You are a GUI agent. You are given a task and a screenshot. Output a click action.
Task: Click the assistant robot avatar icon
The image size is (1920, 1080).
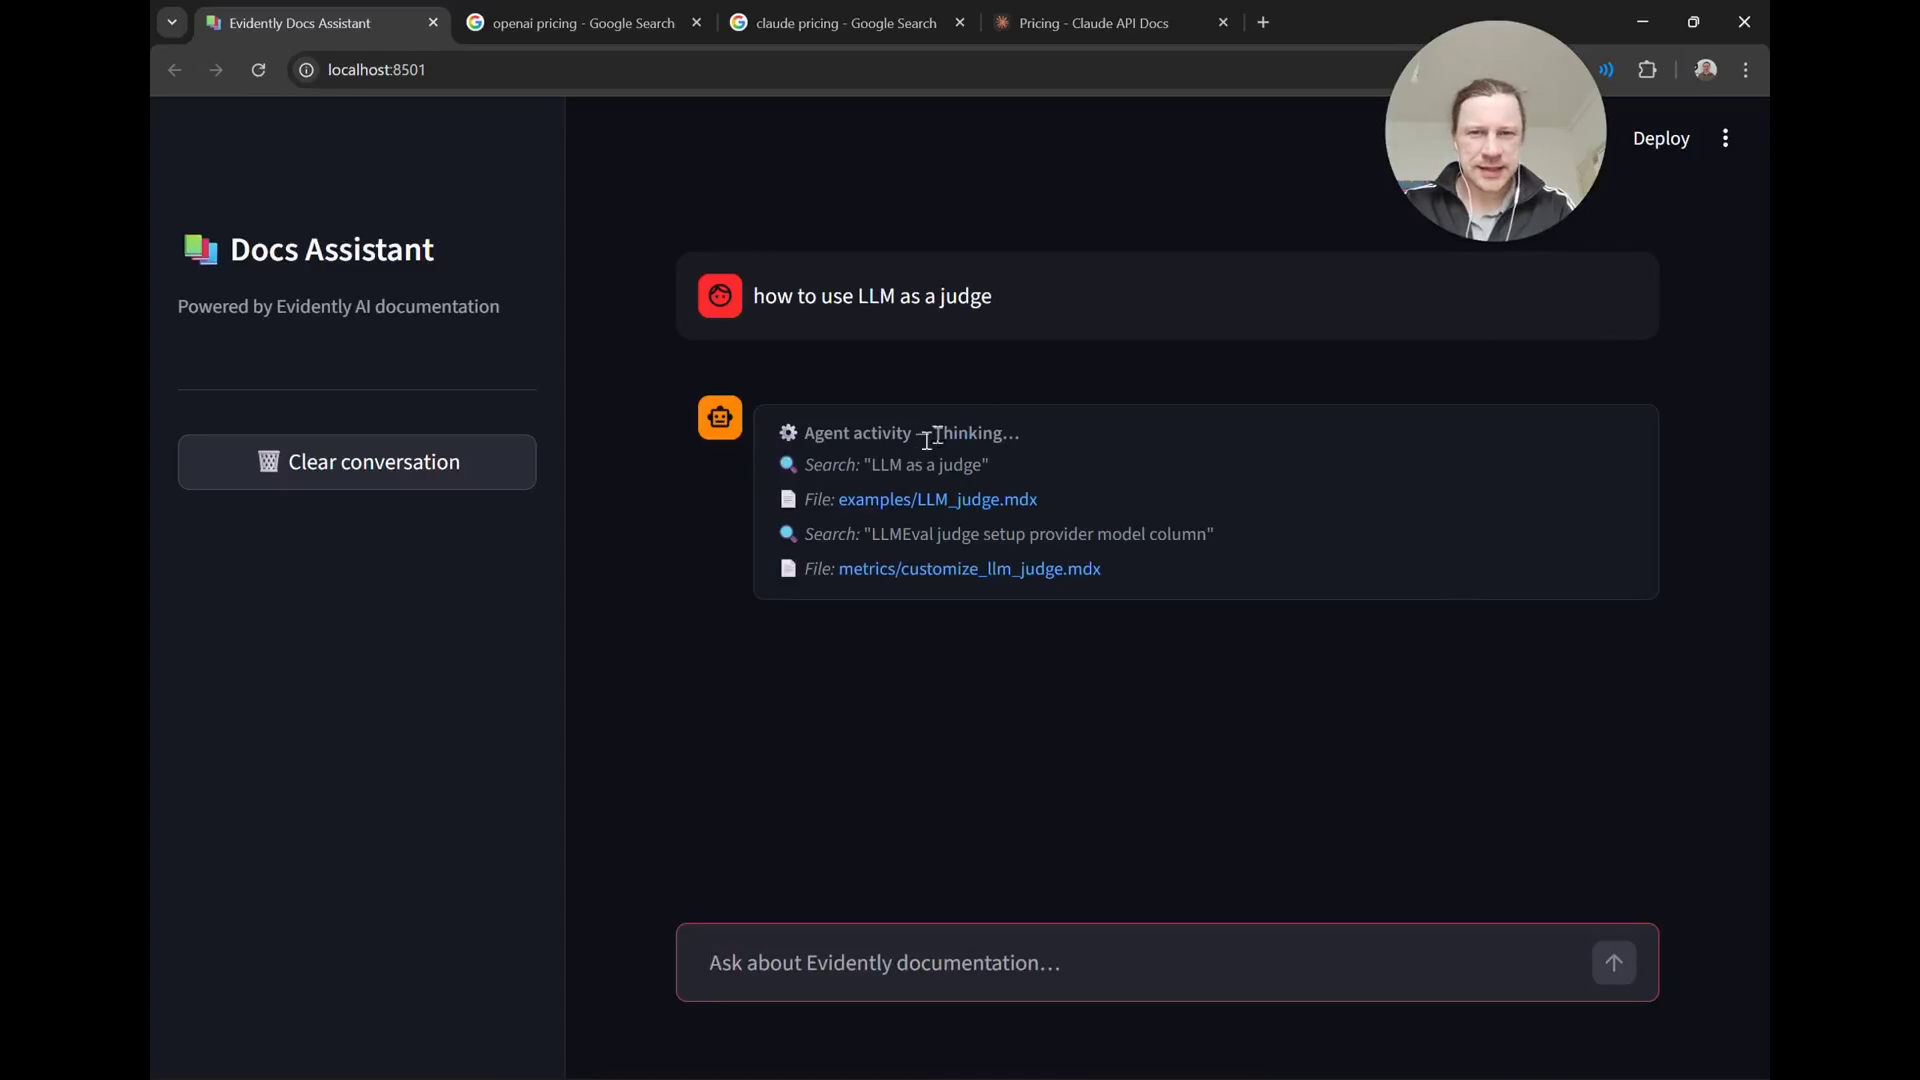(720, 417)
